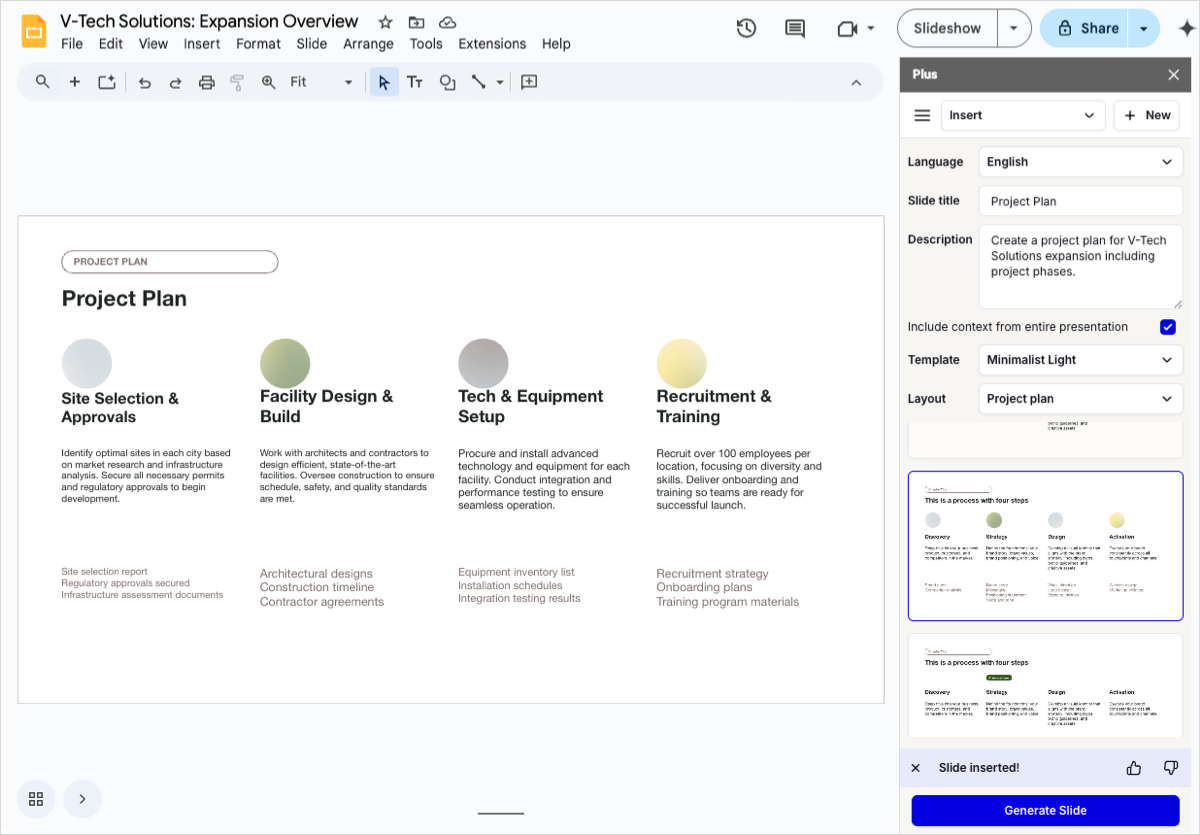Select the Project Plan heading on slide
1200x835 pixels.
[x=124, y=299]
